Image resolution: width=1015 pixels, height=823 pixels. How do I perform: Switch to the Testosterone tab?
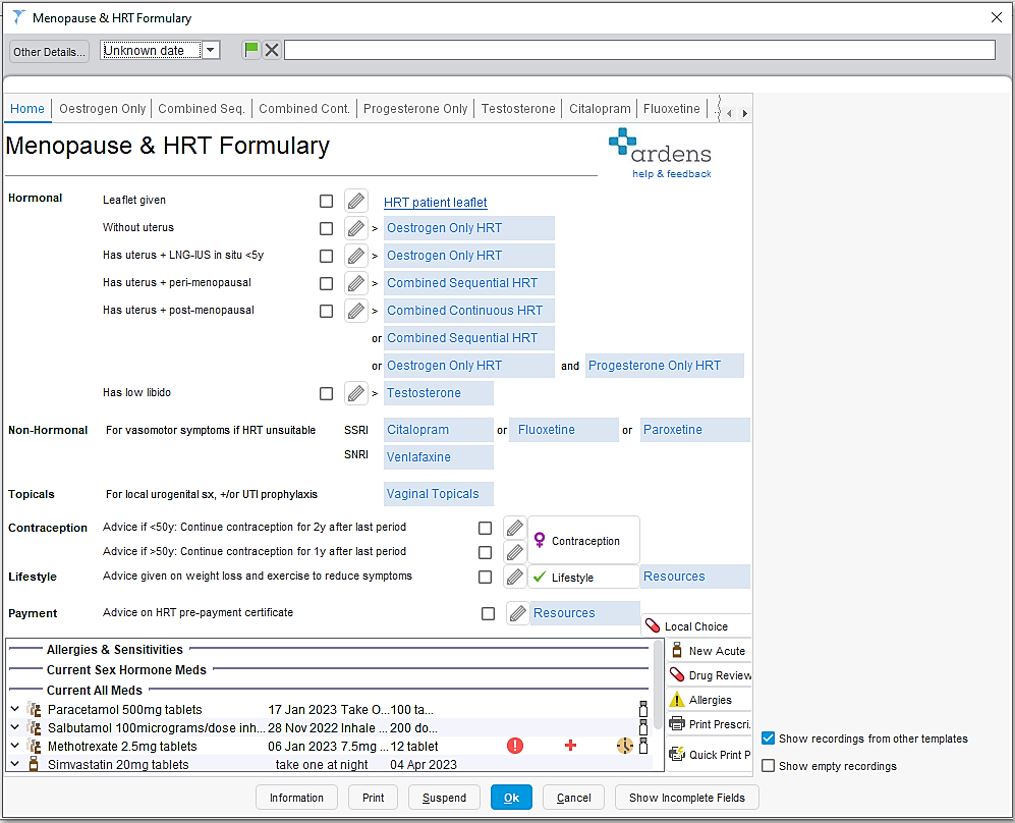click(x=518, y=109)
